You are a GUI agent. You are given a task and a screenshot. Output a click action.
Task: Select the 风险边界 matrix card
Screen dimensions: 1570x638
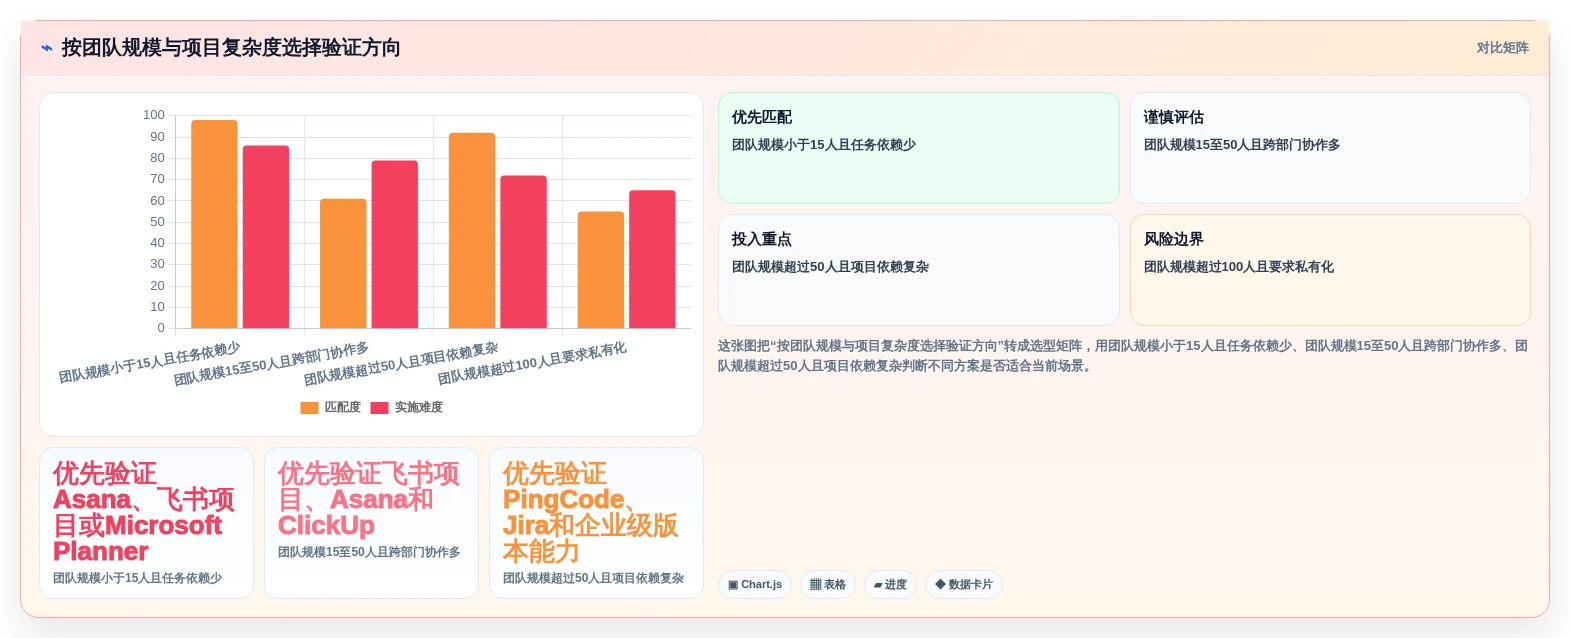[1330, 270]
